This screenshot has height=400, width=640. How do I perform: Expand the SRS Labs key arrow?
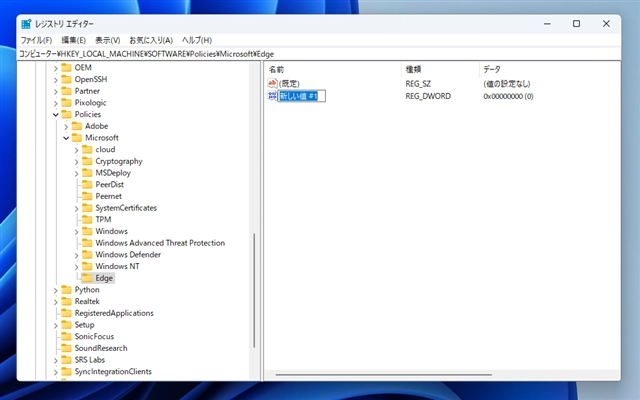56,360
